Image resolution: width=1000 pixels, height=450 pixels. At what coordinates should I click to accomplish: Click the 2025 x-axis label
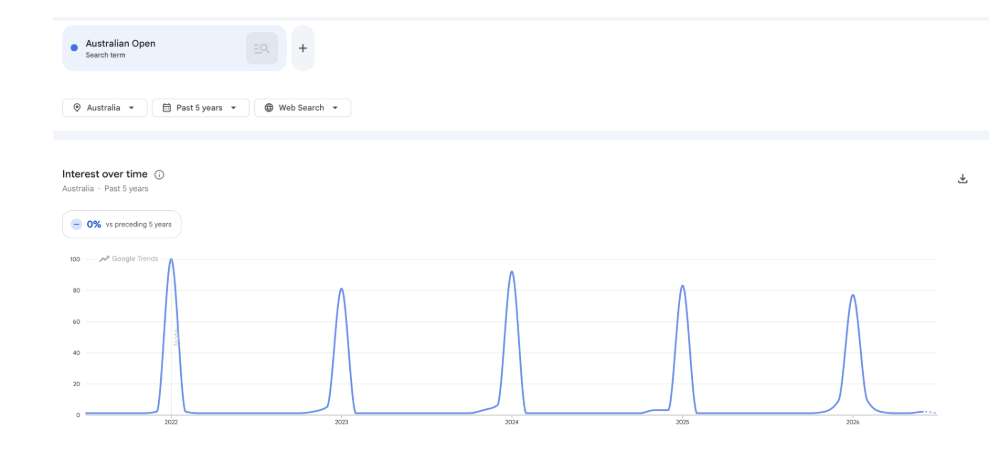pyautogui.click(x=682, y=422)
